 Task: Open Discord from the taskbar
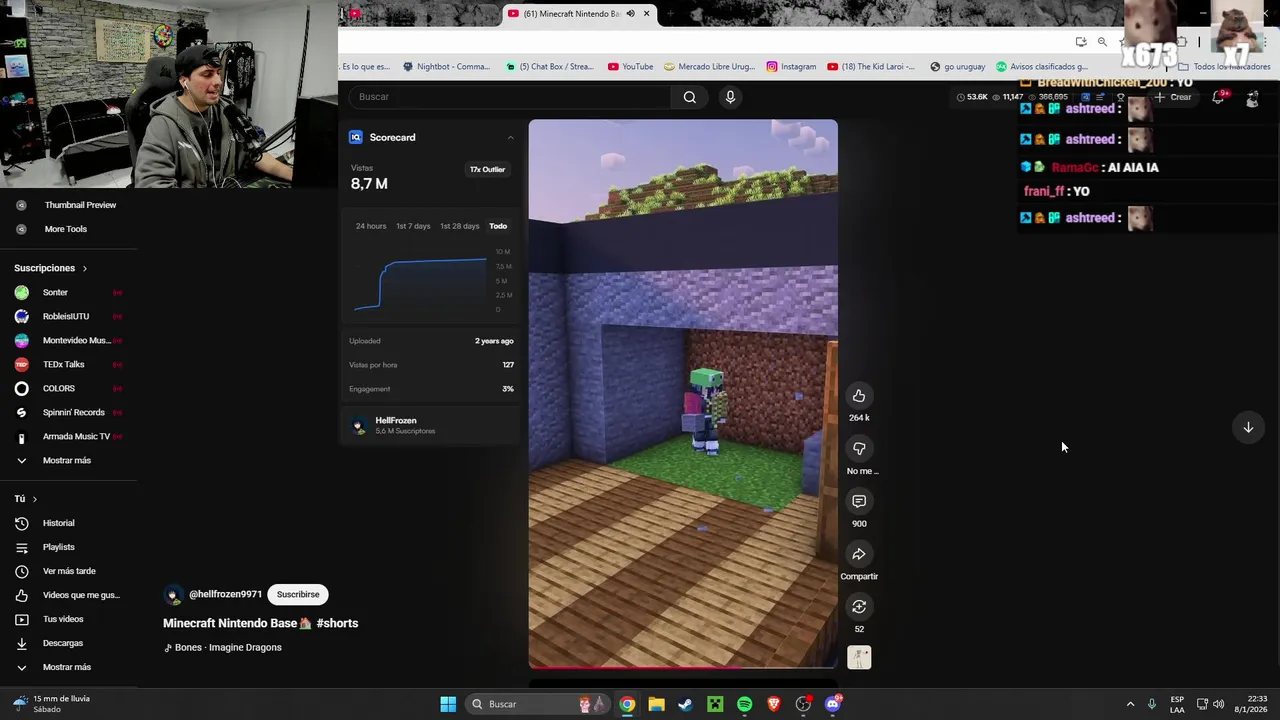[x=833, y=704]
